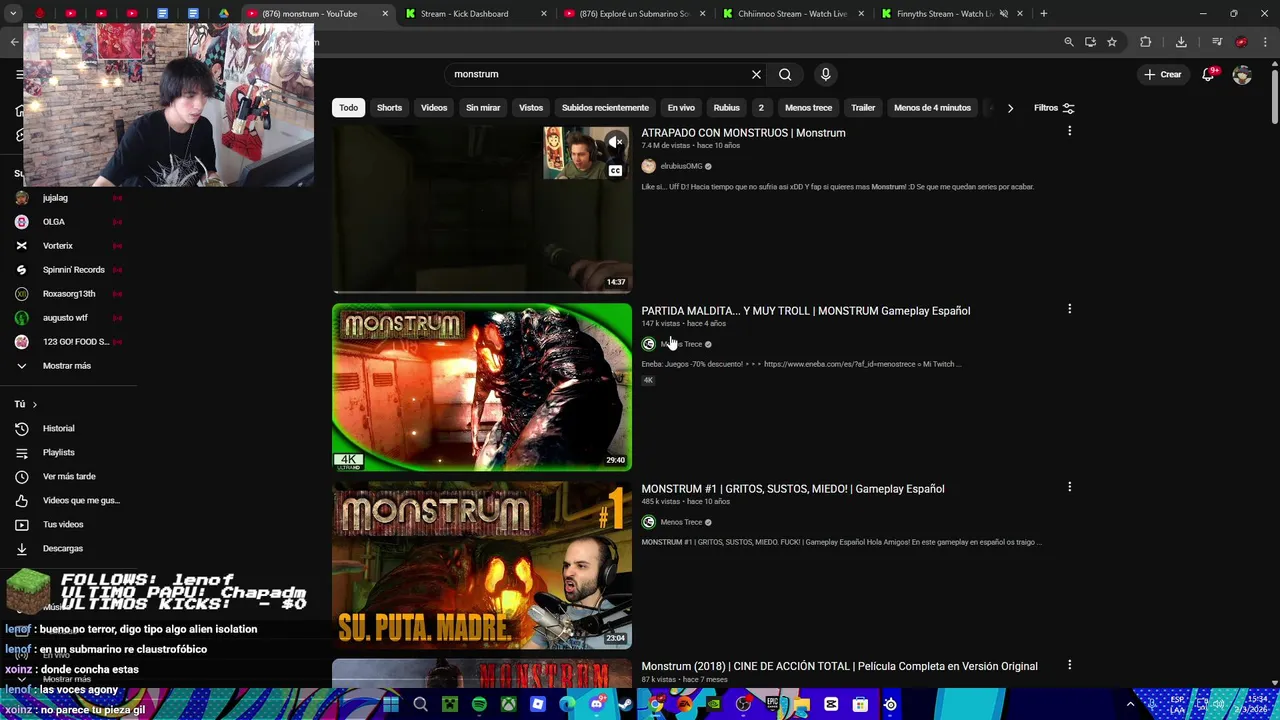This screenshot has width=1280, height=720.
Task: Select the Trailer filter chip
Action: point(863,108)
